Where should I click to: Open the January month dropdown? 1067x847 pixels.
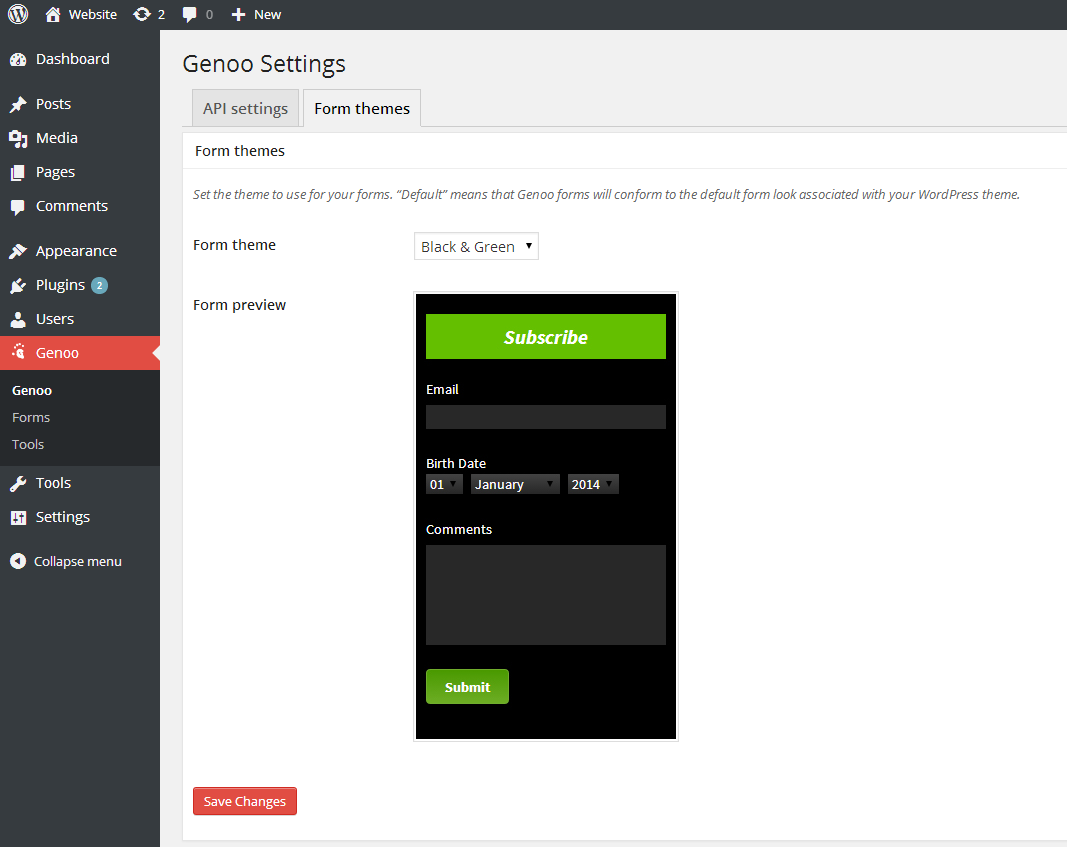coord(515,484)
